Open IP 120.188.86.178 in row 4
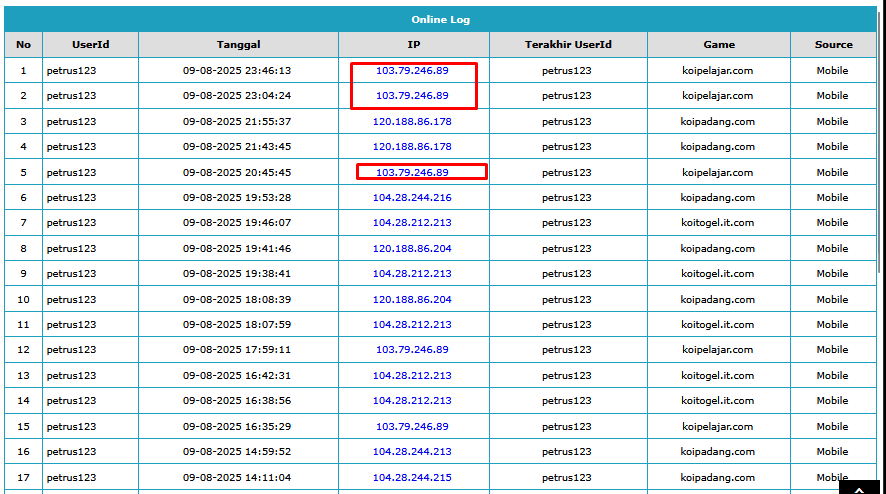Image resolution: width=886 pixels, height=494 pixels. tap(412, 146)
